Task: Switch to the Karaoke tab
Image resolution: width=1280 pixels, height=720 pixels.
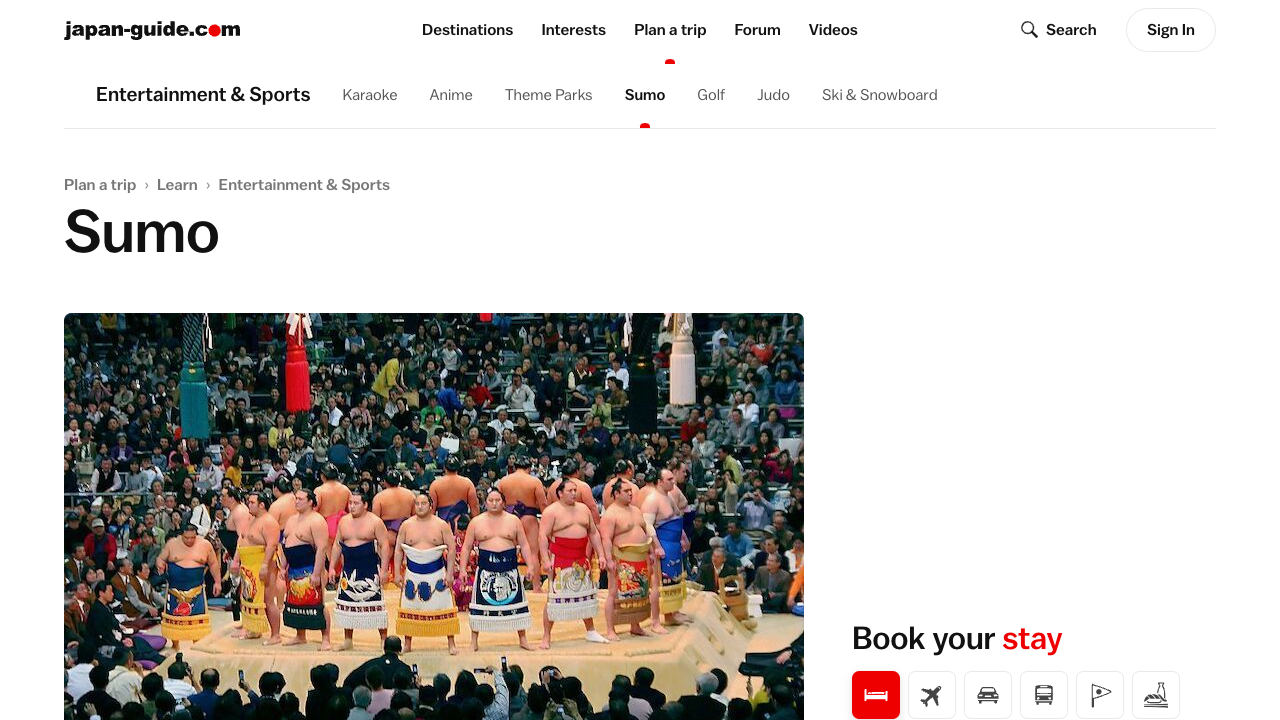Action: 370,95
